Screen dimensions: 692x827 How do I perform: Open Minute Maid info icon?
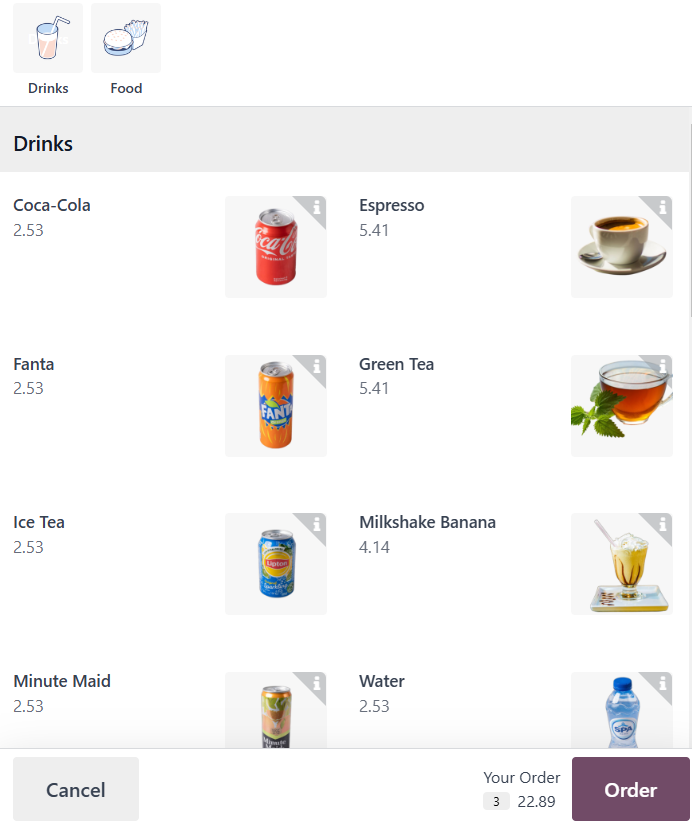[x=316, y=683]
